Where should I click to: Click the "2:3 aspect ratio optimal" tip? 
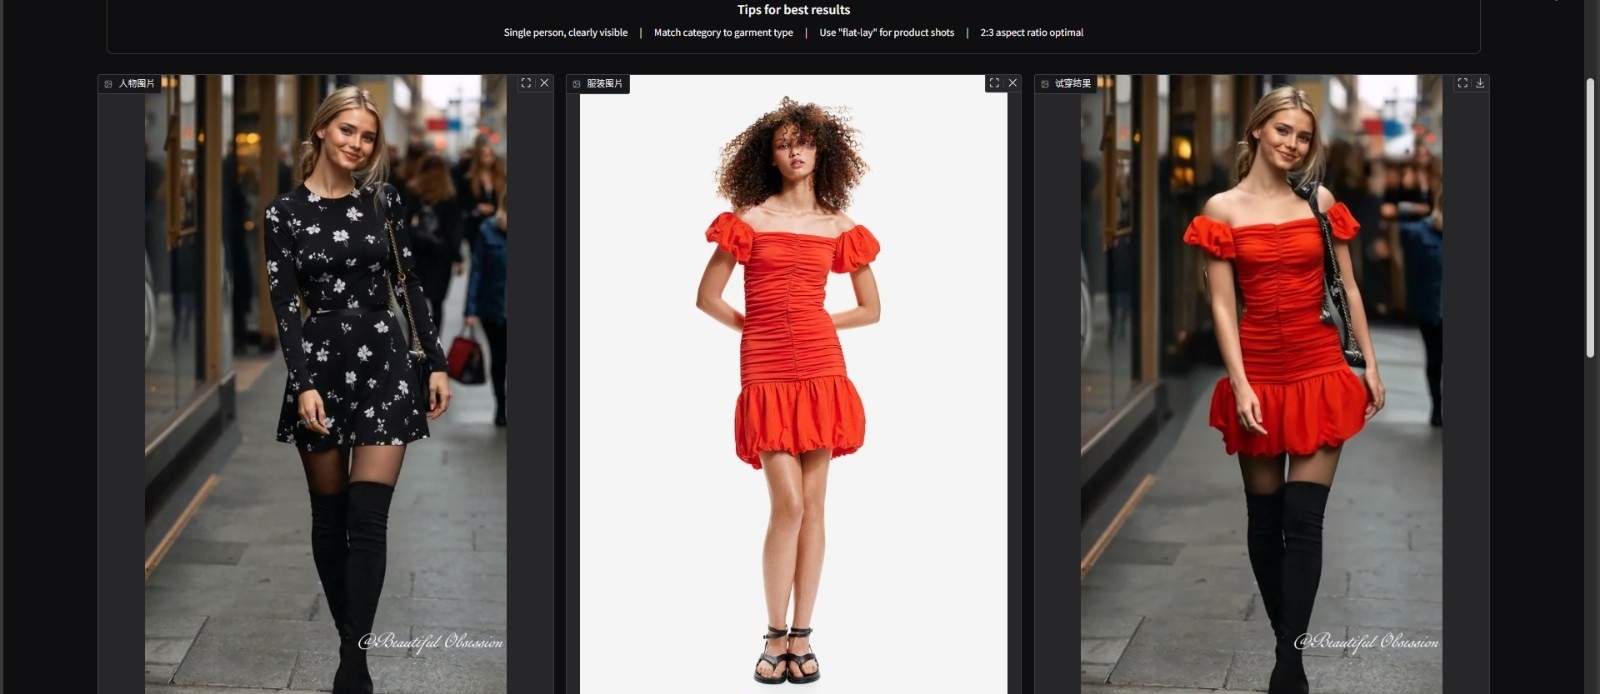point(1031,33)
